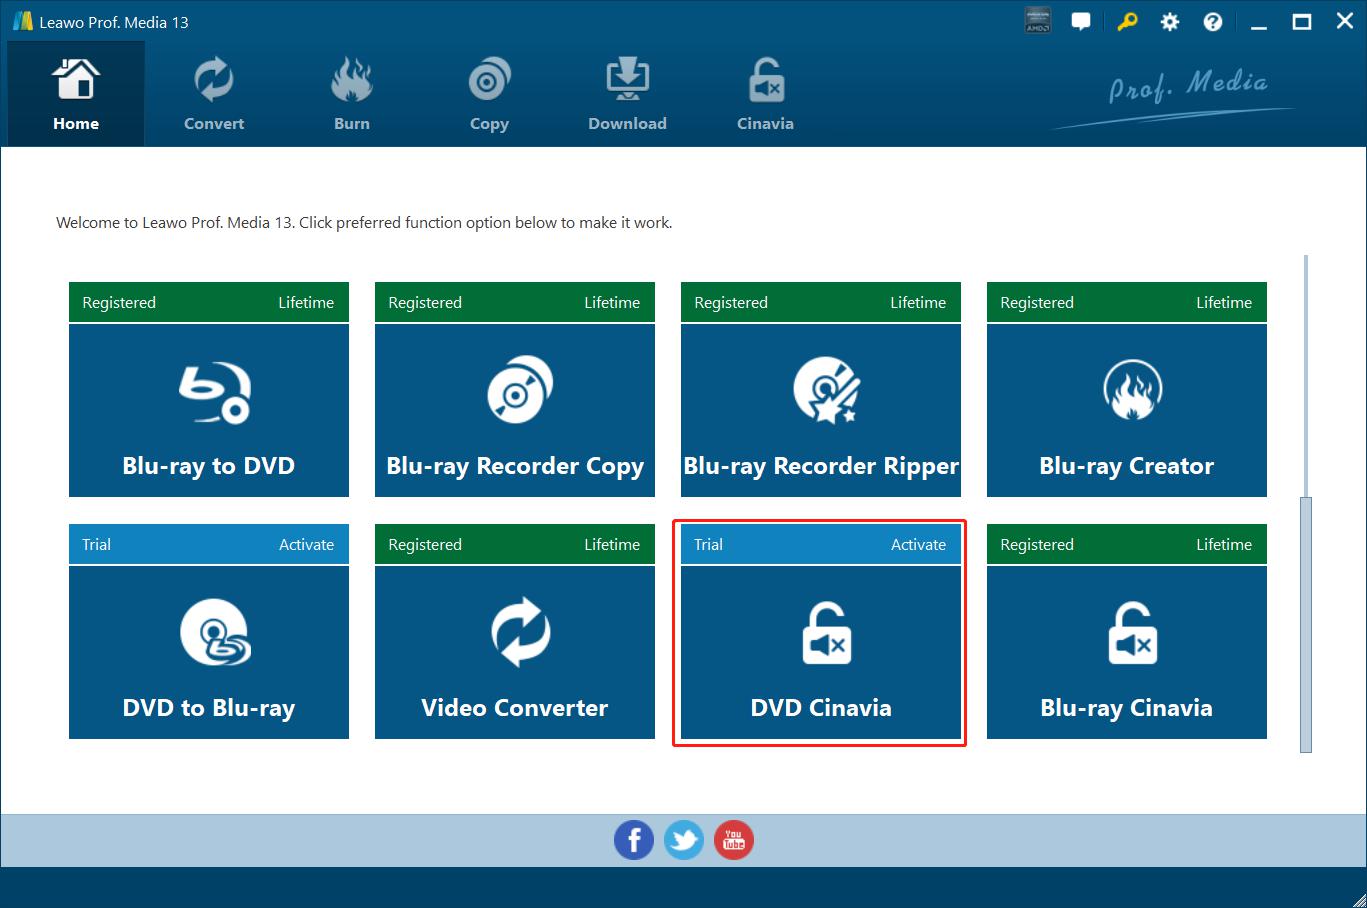Open the Convert module in the top toolbar
Image resolution: width=1367 pixels, height=908 pixels.
(x=213, y=96)
